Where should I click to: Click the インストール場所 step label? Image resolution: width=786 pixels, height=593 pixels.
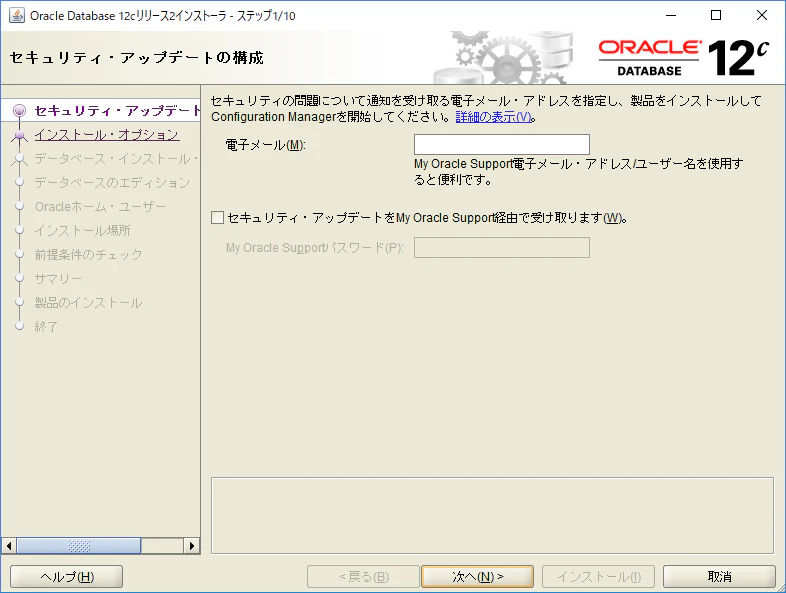(83, 231)
